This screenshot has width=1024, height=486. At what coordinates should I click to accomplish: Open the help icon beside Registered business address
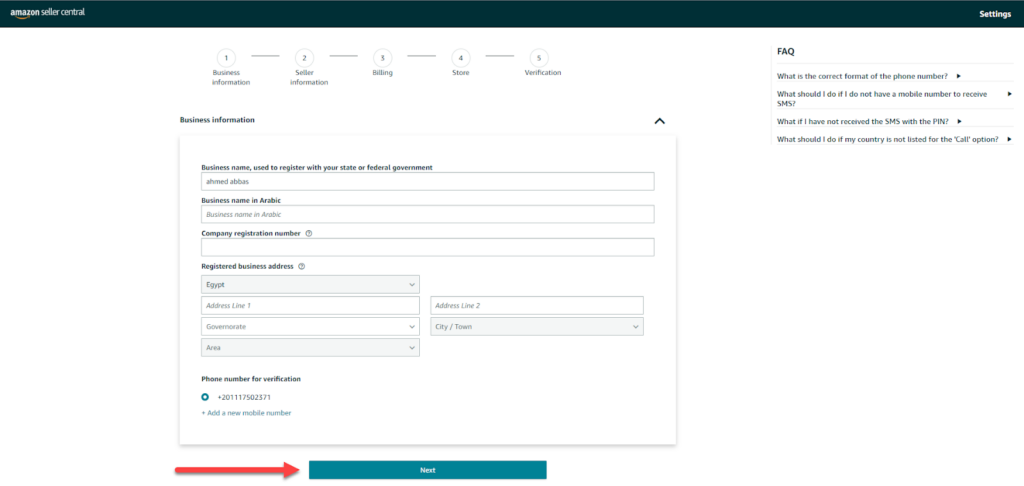tap(302, 267)
